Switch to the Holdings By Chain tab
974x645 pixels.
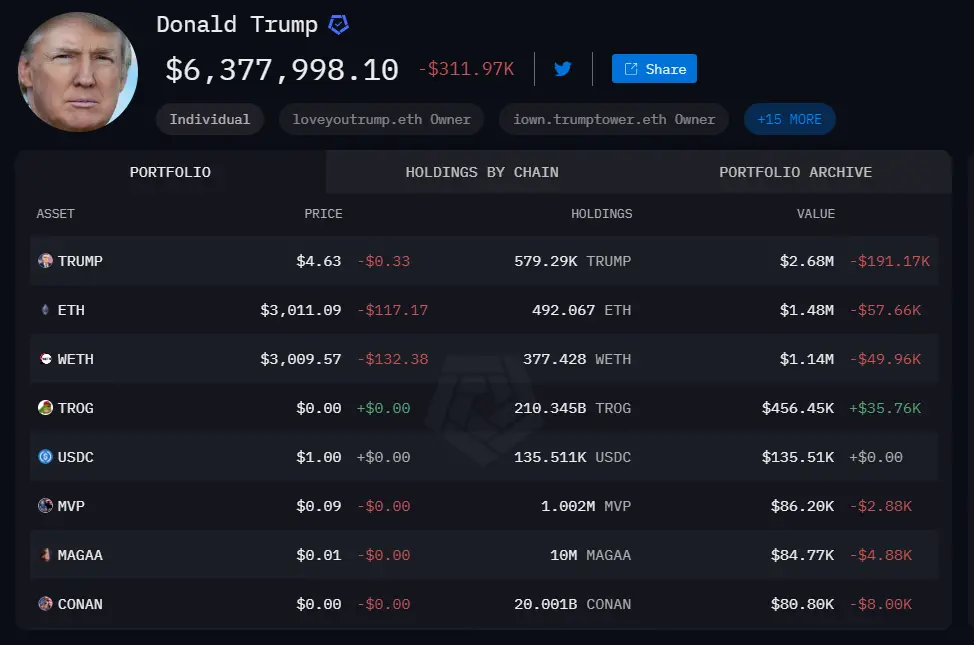pyautogui.click(x=482, y=172)
